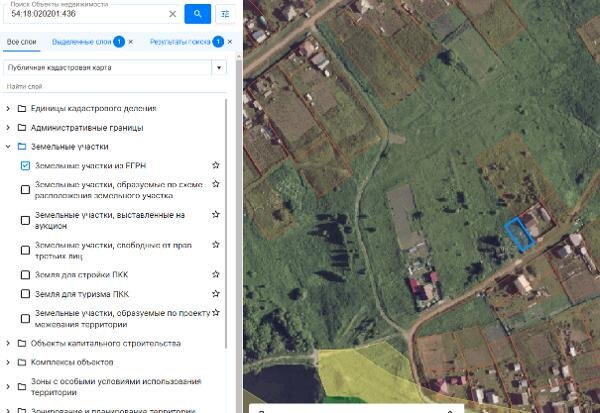This screenshot has width=600, height=413.
Task: Click the blue highlighted parcel on map
Action: [519, 235]
